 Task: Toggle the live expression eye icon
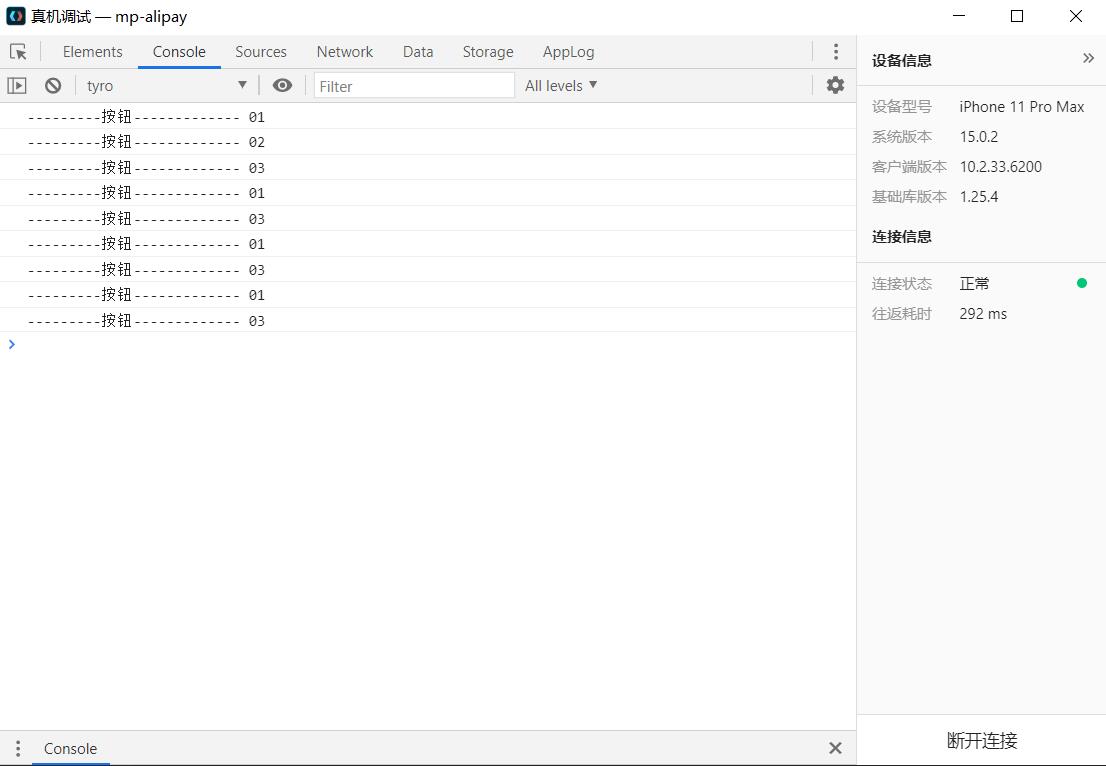point(282,86)
